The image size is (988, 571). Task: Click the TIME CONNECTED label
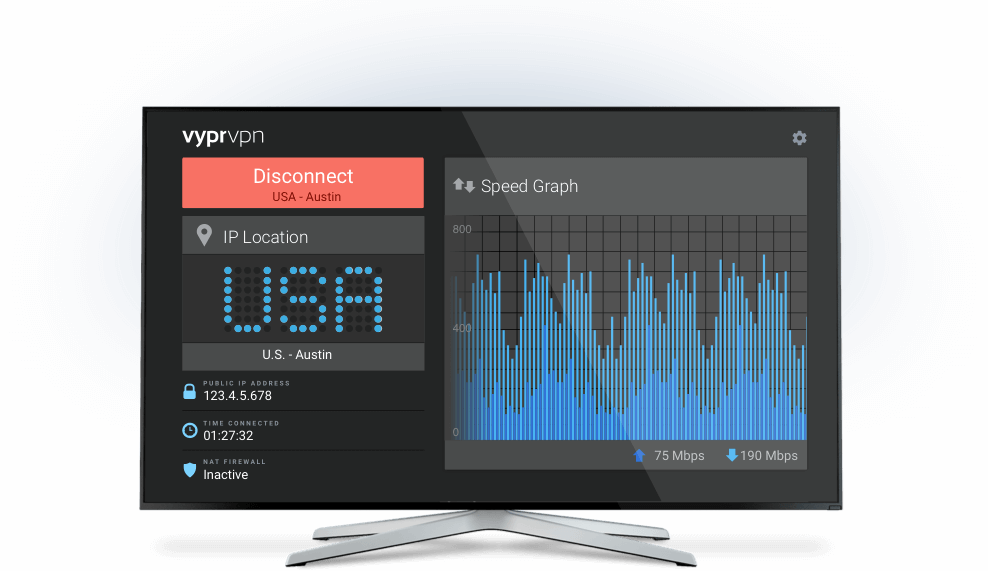click(x=241, y=424)
